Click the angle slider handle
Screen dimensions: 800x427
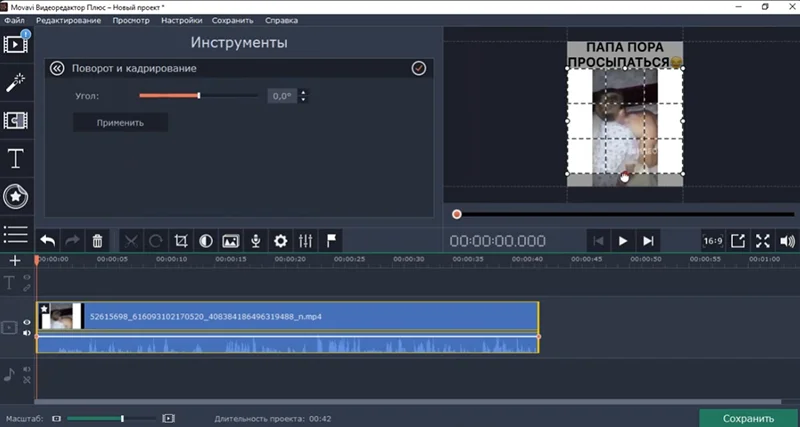pyautogui.click(x=199, y=95)
